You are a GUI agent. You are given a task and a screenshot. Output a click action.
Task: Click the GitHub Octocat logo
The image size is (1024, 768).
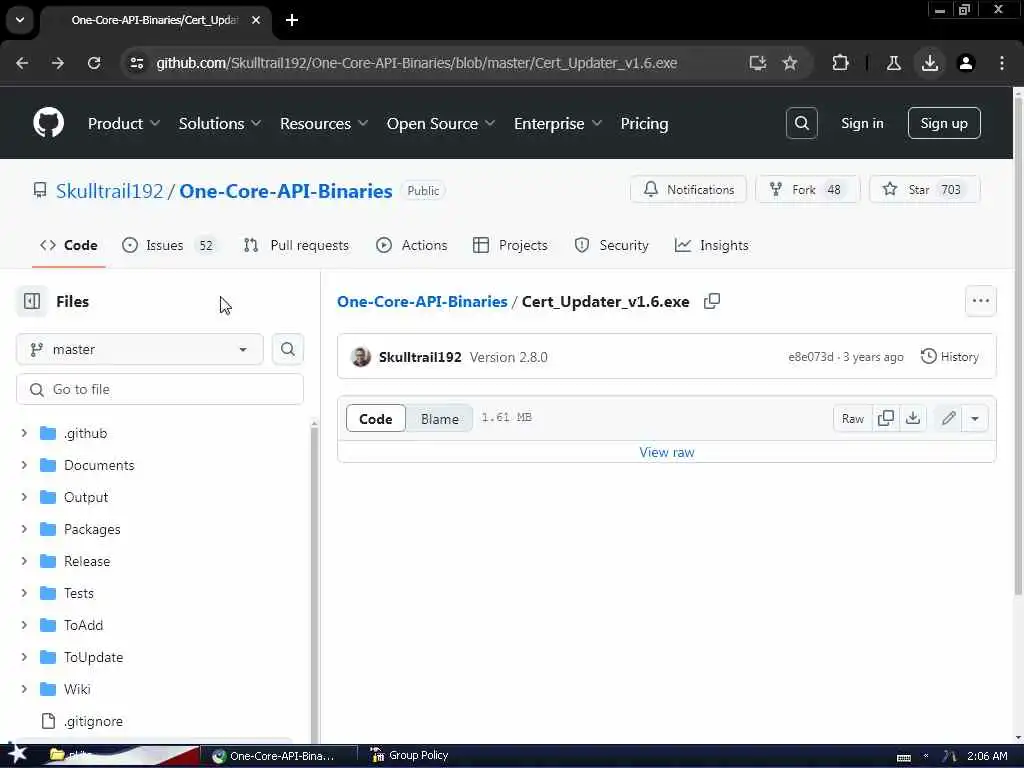pos(48,123)
